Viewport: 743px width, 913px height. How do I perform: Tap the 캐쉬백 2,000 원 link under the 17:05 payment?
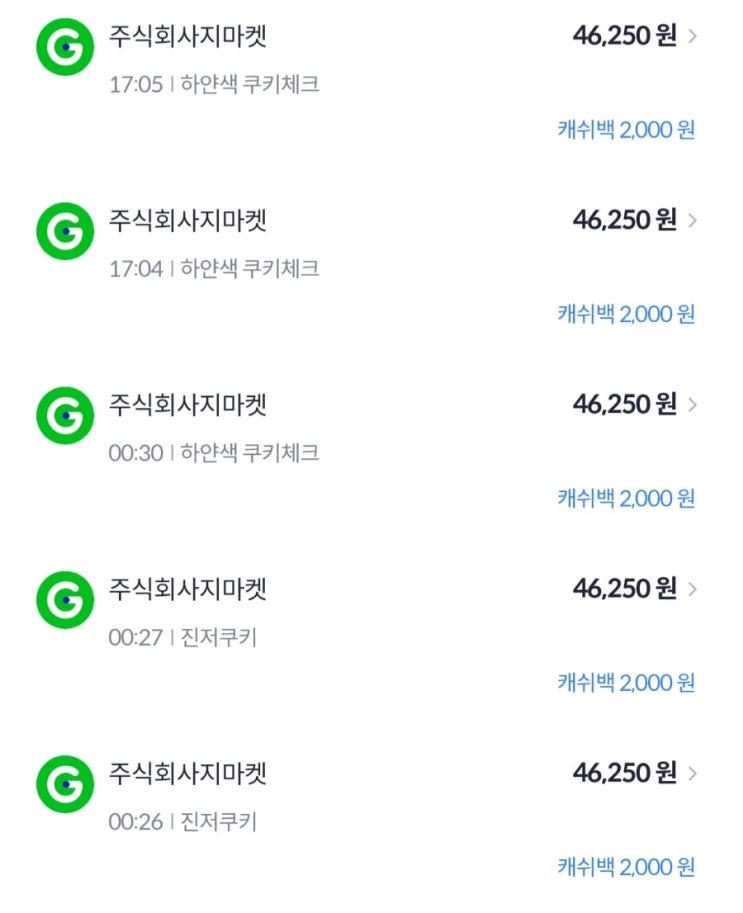click(x=626, y=130)
